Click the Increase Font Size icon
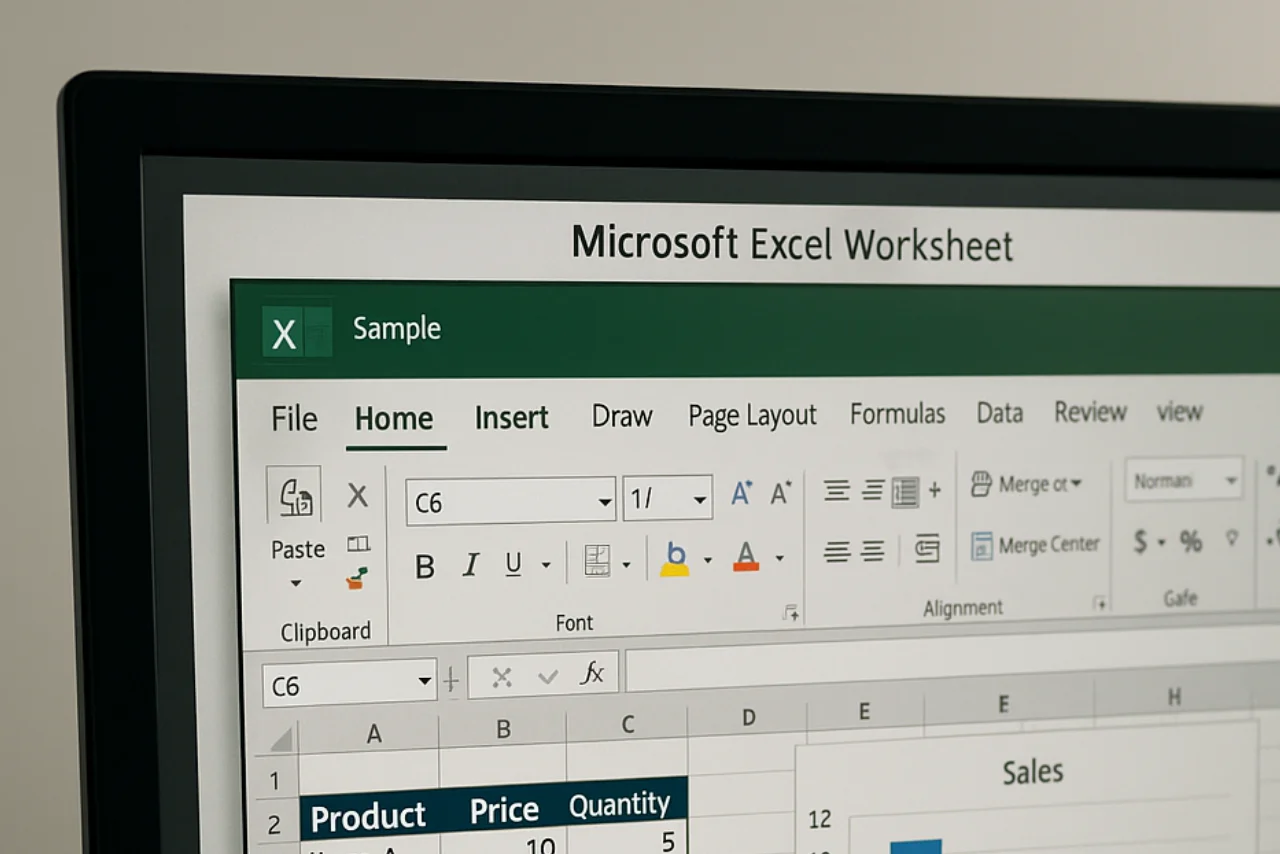 click(x=740, y=490)
